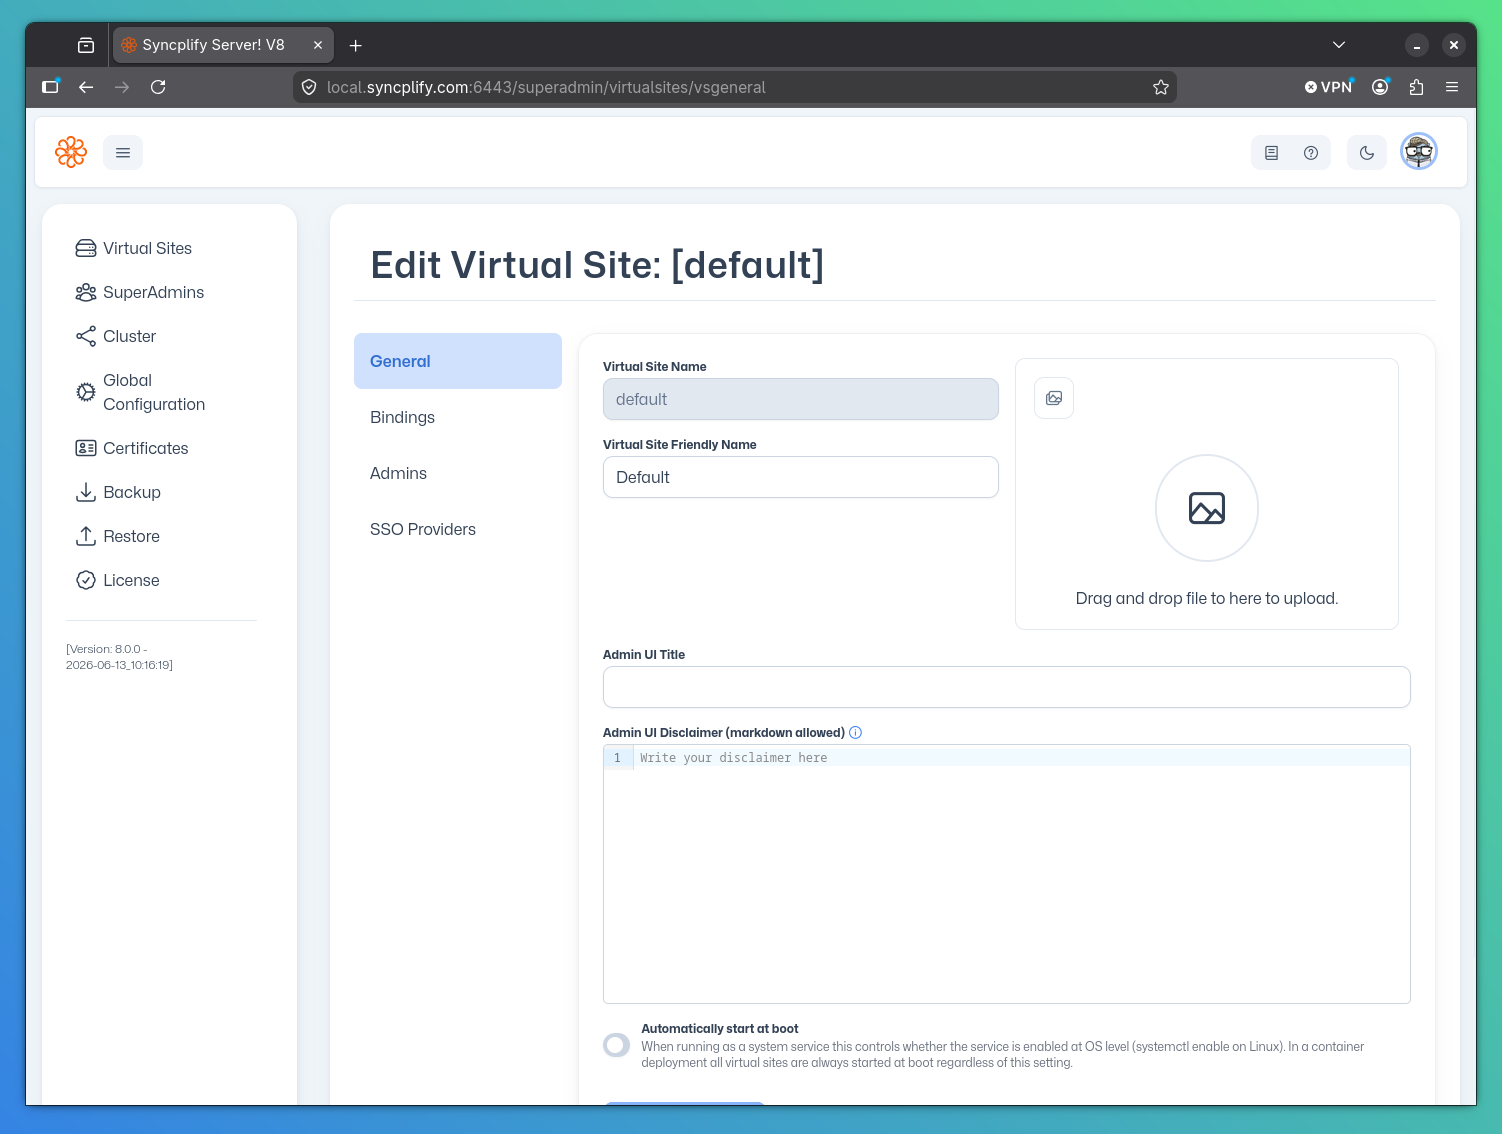Open the user avatar profile menu
Viewport: 1502px width, 1134px height.
point(1419,152)
